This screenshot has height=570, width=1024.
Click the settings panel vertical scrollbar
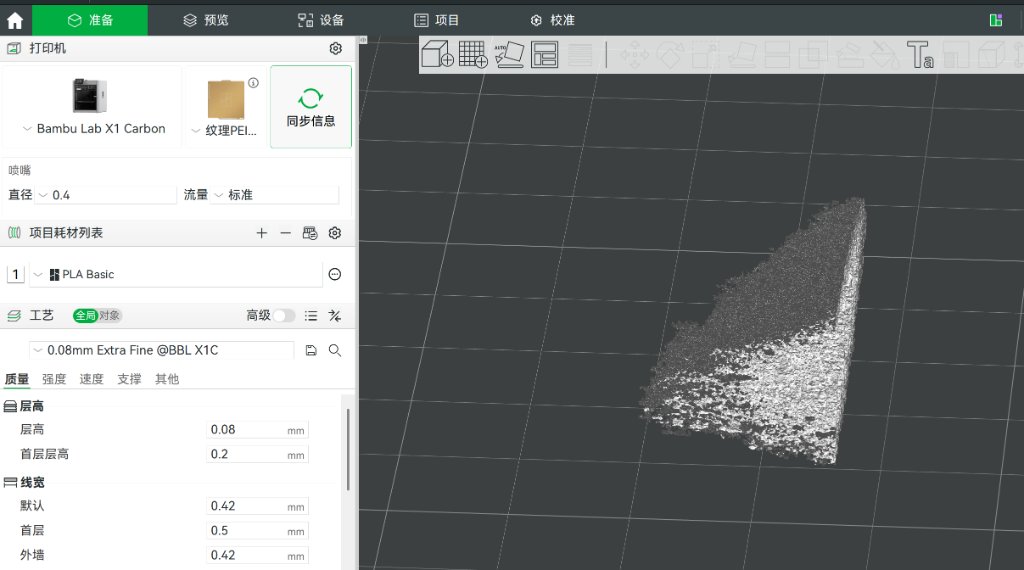[348, 449]
